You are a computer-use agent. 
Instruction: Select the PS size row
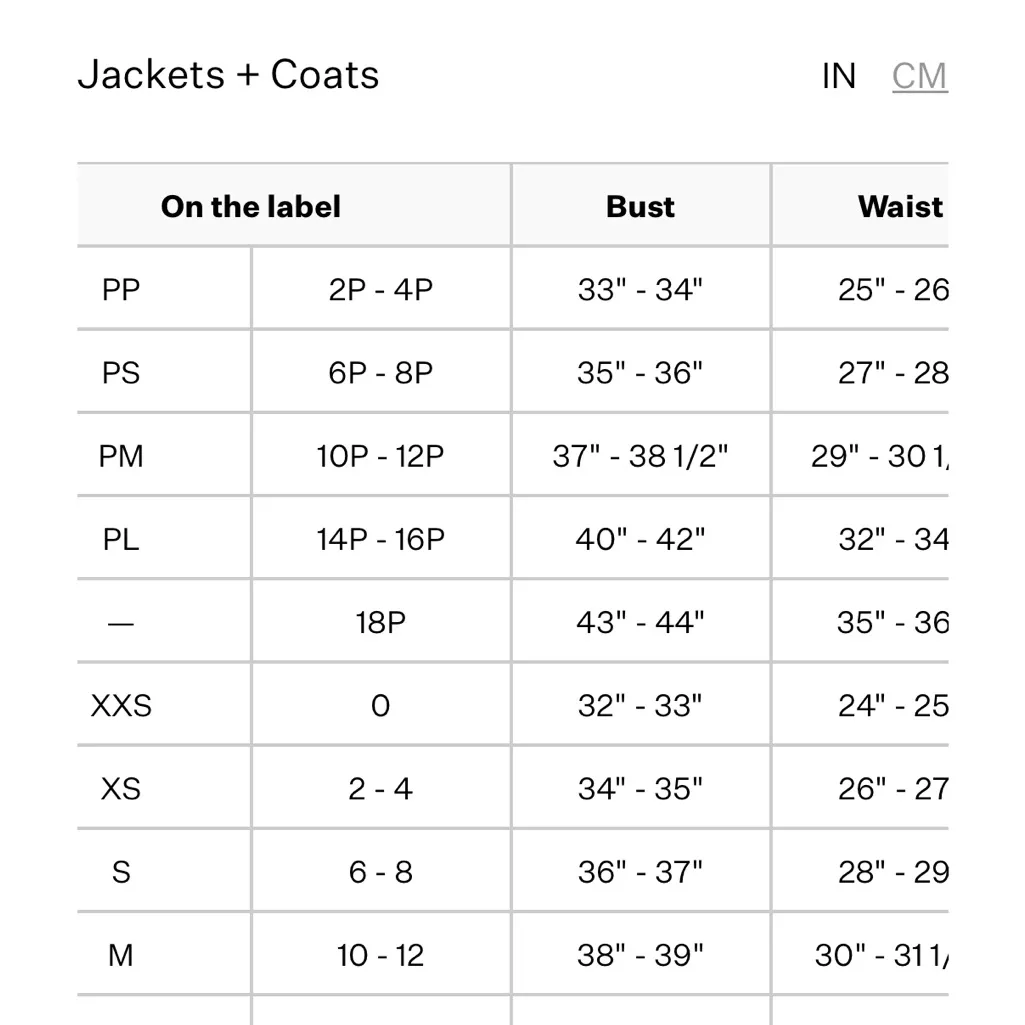pos(121,371)
